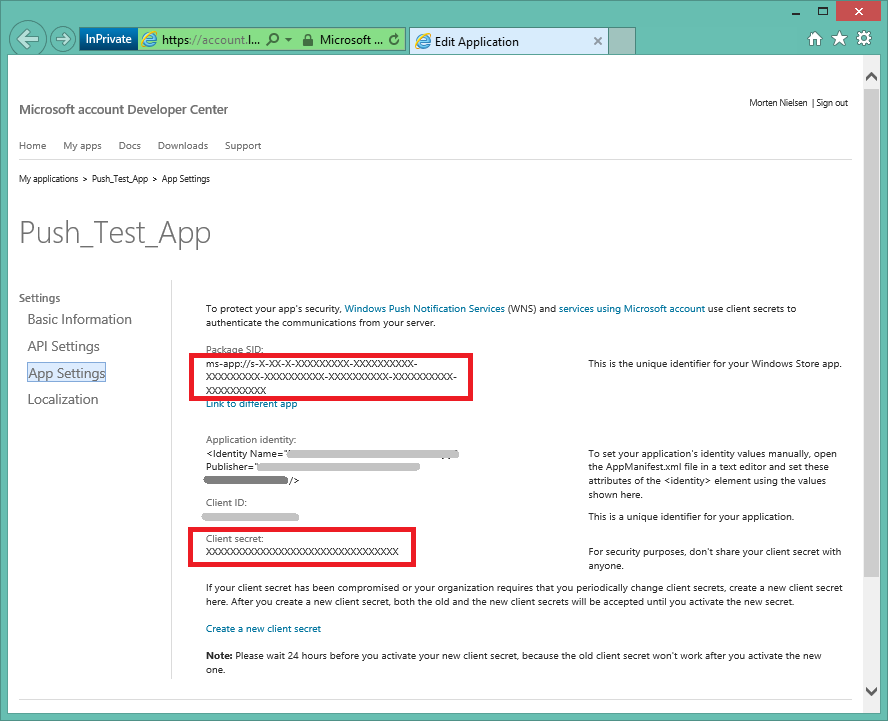Click the Push_Test_App breadcrumb link
Screen dimensions: 888x721
[x=120, y=179]
